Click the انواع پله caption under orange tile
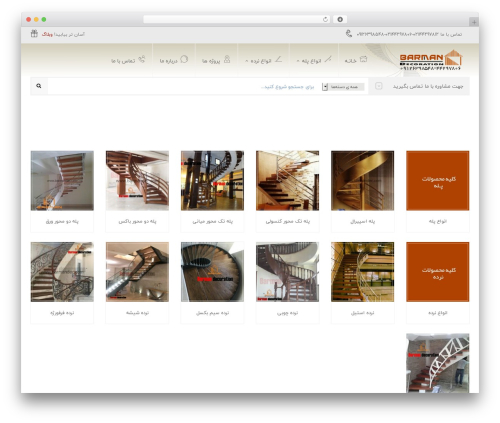Screen dimensions: 500x423 438,221
